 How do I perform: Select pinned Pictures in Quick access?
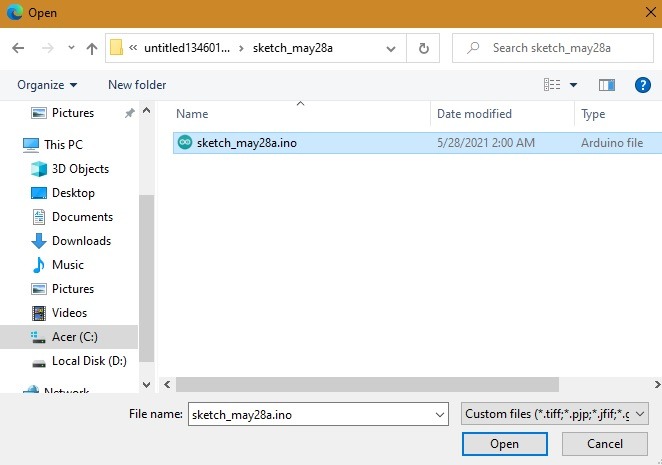tap(72, 113)
